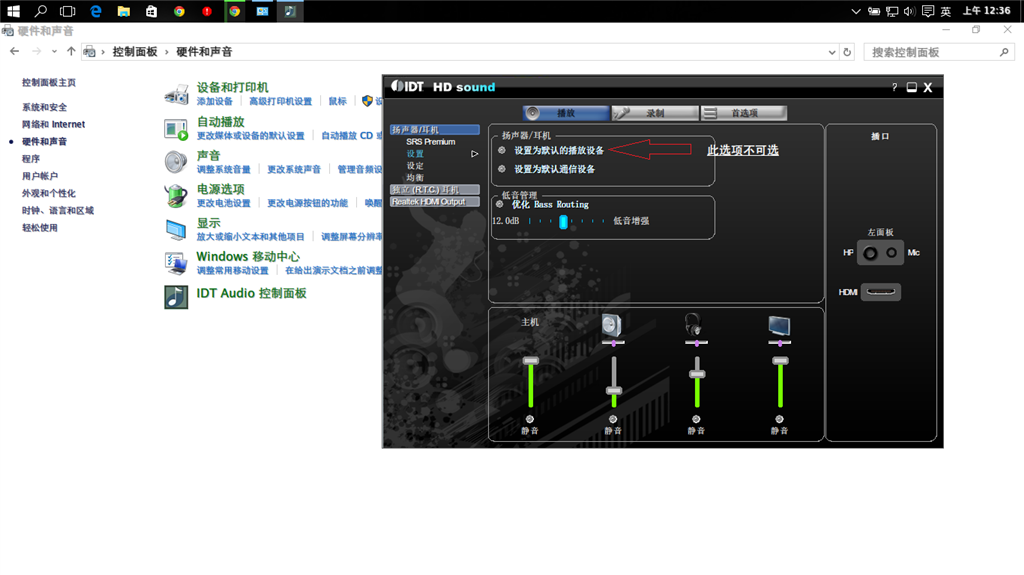
Task: Click the 搜索控制面板 search box
Action: click(x=939, y=52)
